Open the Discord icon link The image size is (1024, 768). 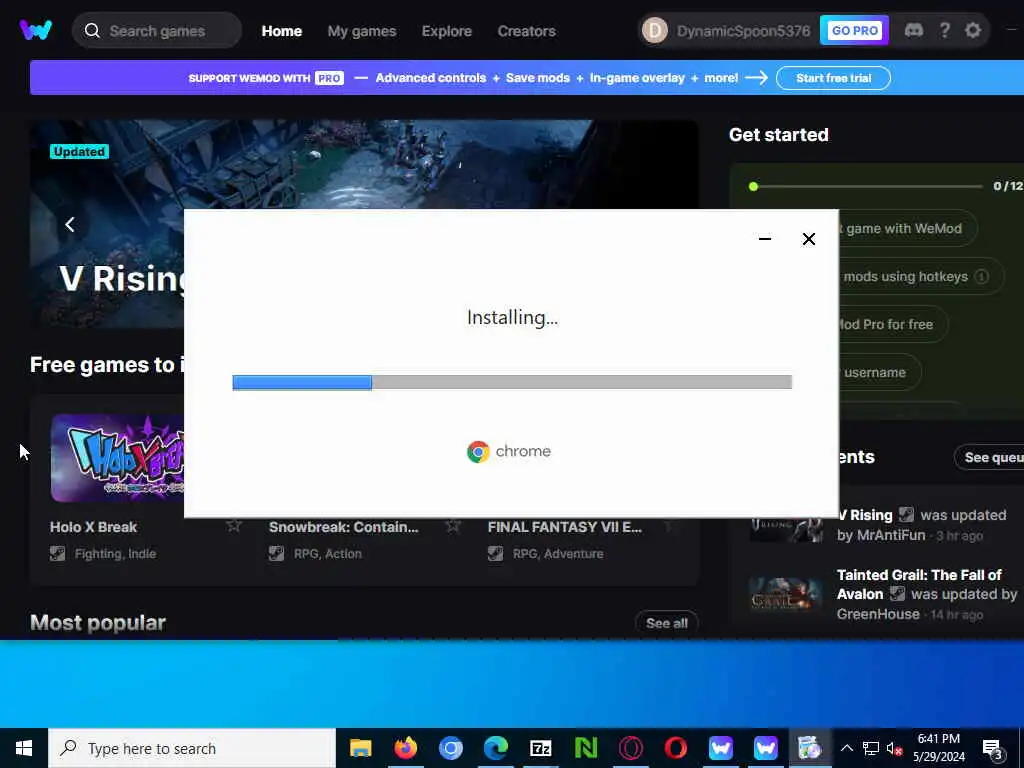pyautogui.click(x=914, y=30)
